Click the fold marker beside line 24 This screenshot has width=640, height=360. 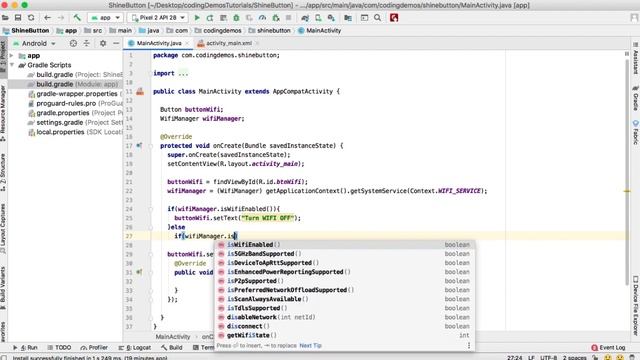point(150,209)
